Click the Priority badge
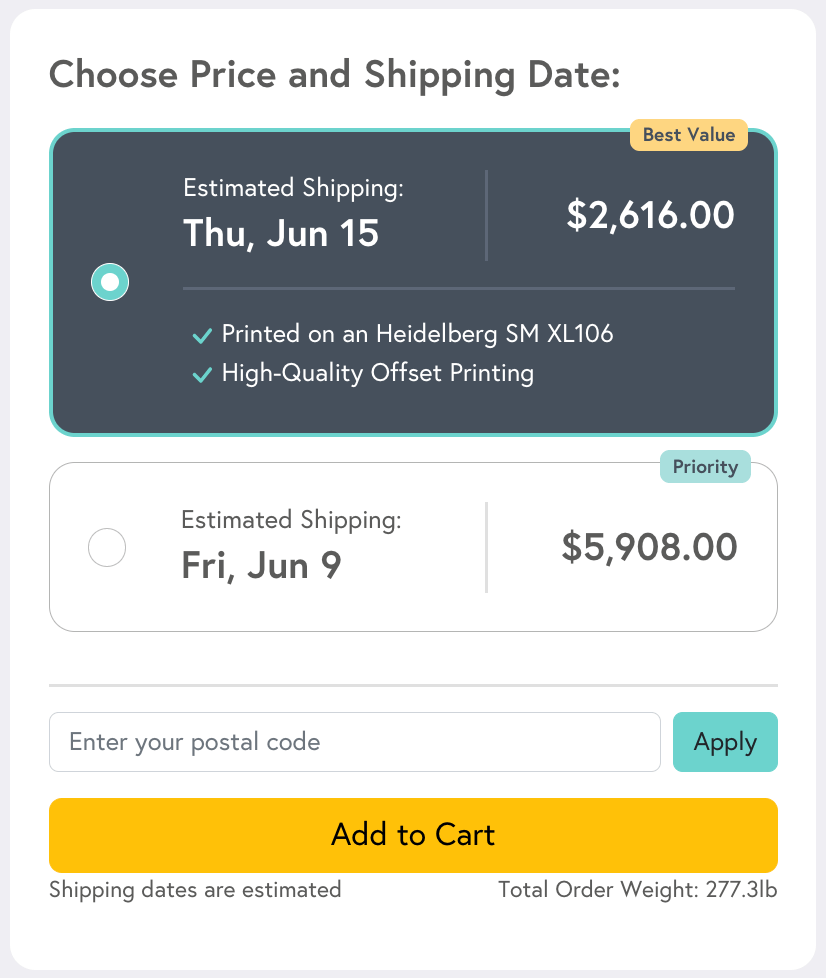The height and width of the screenshot is (978, 826). coord(705,467)
